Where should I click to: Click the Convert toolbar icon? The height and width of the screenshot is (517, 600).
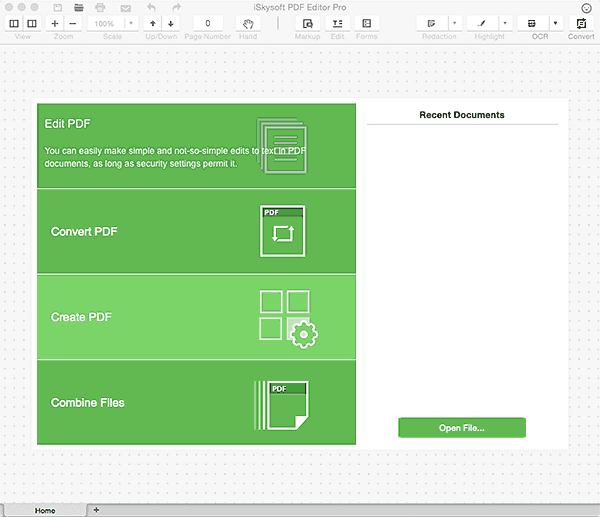click(581, 24)
